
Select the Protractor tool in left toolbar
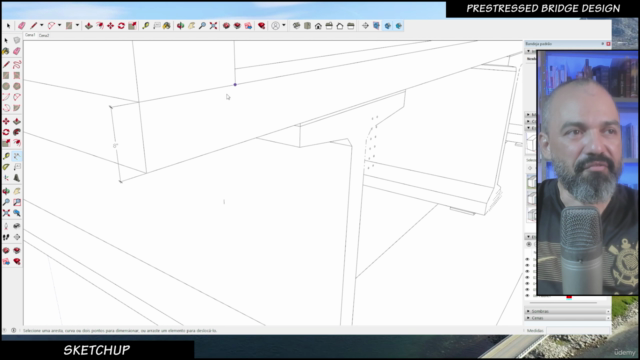pos(6,167)
